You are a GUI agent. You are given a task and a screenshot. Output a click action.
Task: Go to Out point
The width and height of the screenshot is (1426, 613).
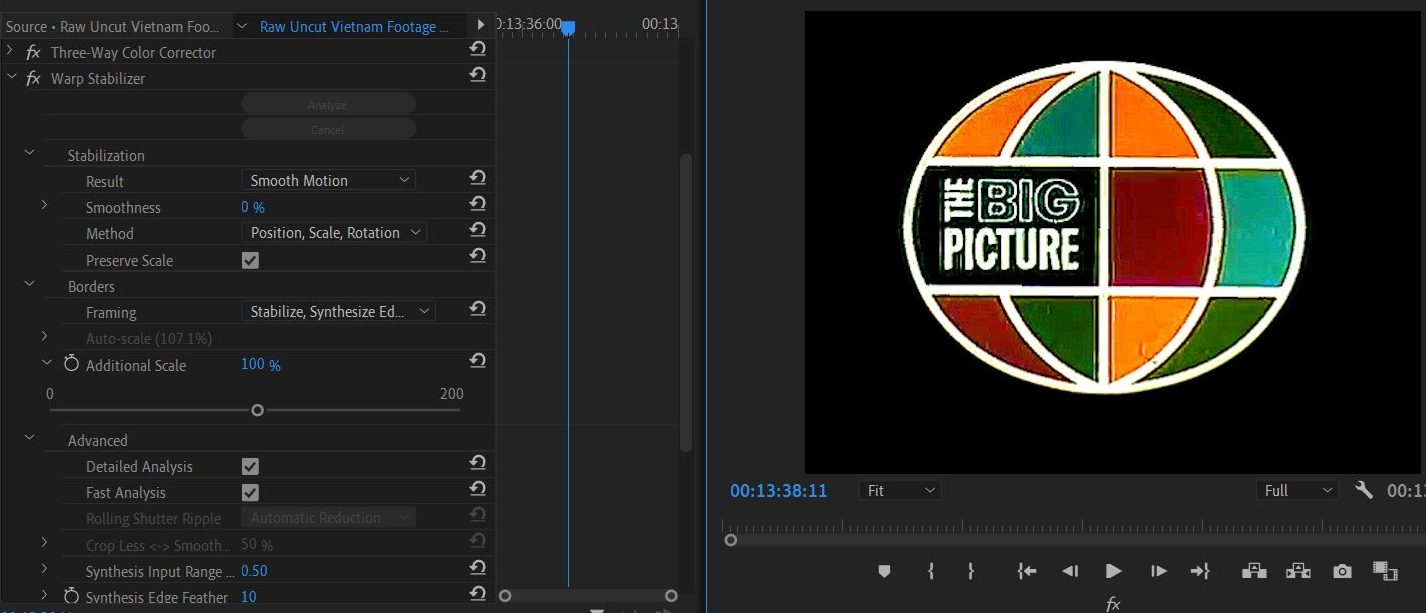coord(1200,571)
